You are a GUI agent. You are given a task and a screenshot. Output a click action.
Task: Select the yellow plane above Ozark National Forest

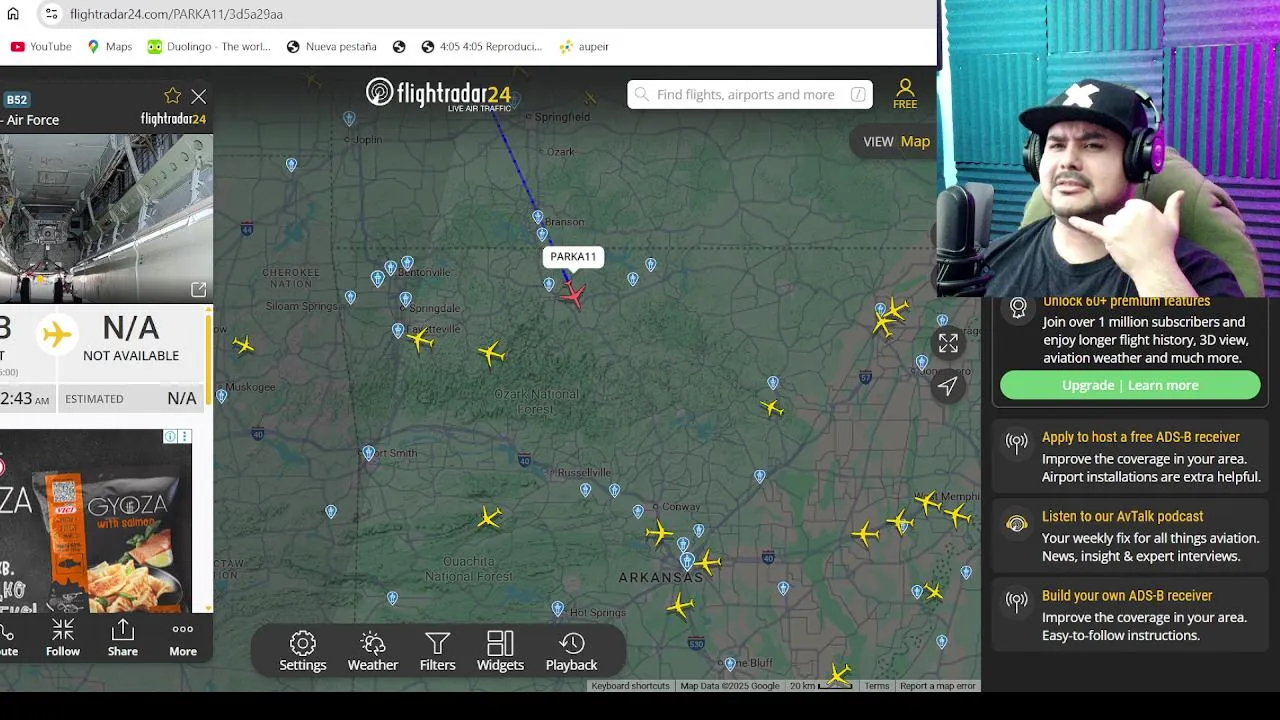click(491, 353)
